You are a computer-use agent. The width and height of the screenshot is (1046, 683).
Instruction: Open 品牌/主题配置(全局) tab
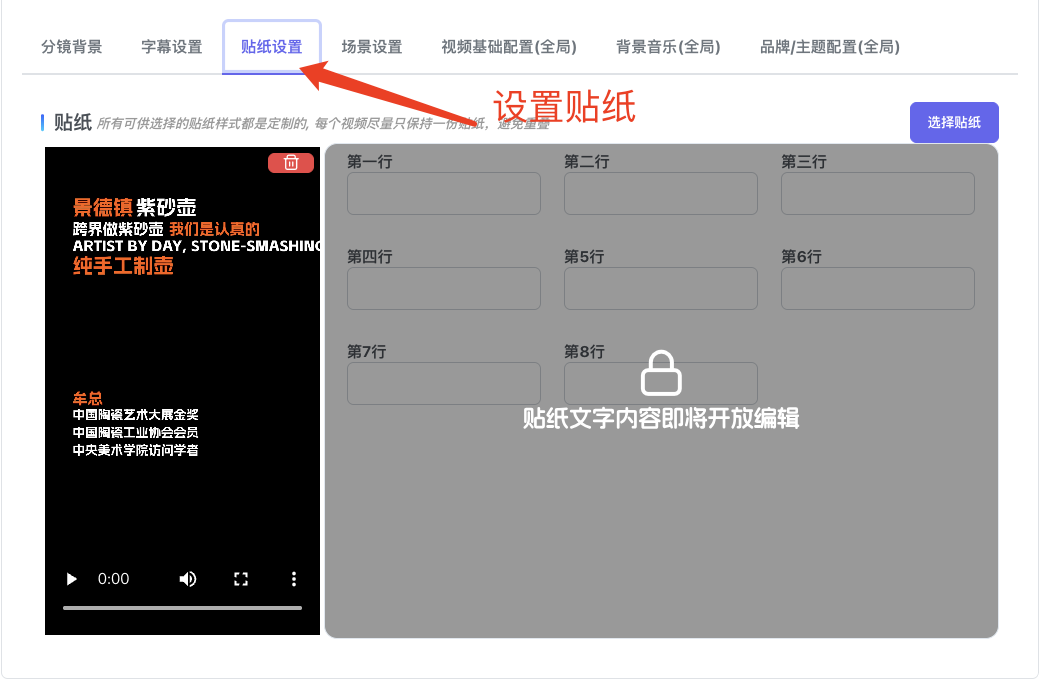tap(829, 47)
